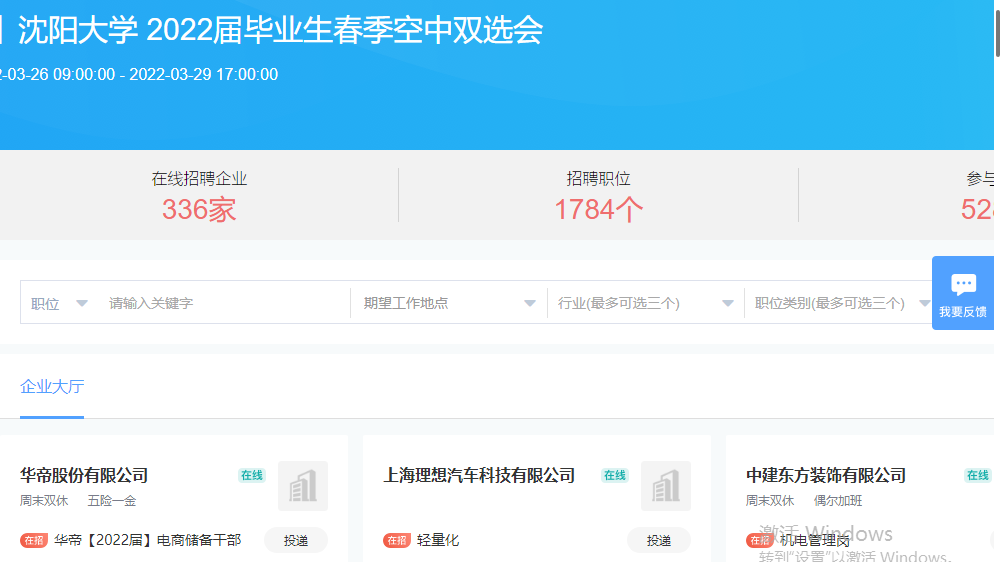This screenshot has height=562, width=1002.
Task: Click the 偶尔加班 tag under 中建东方装饰
Action: (838, 501)
